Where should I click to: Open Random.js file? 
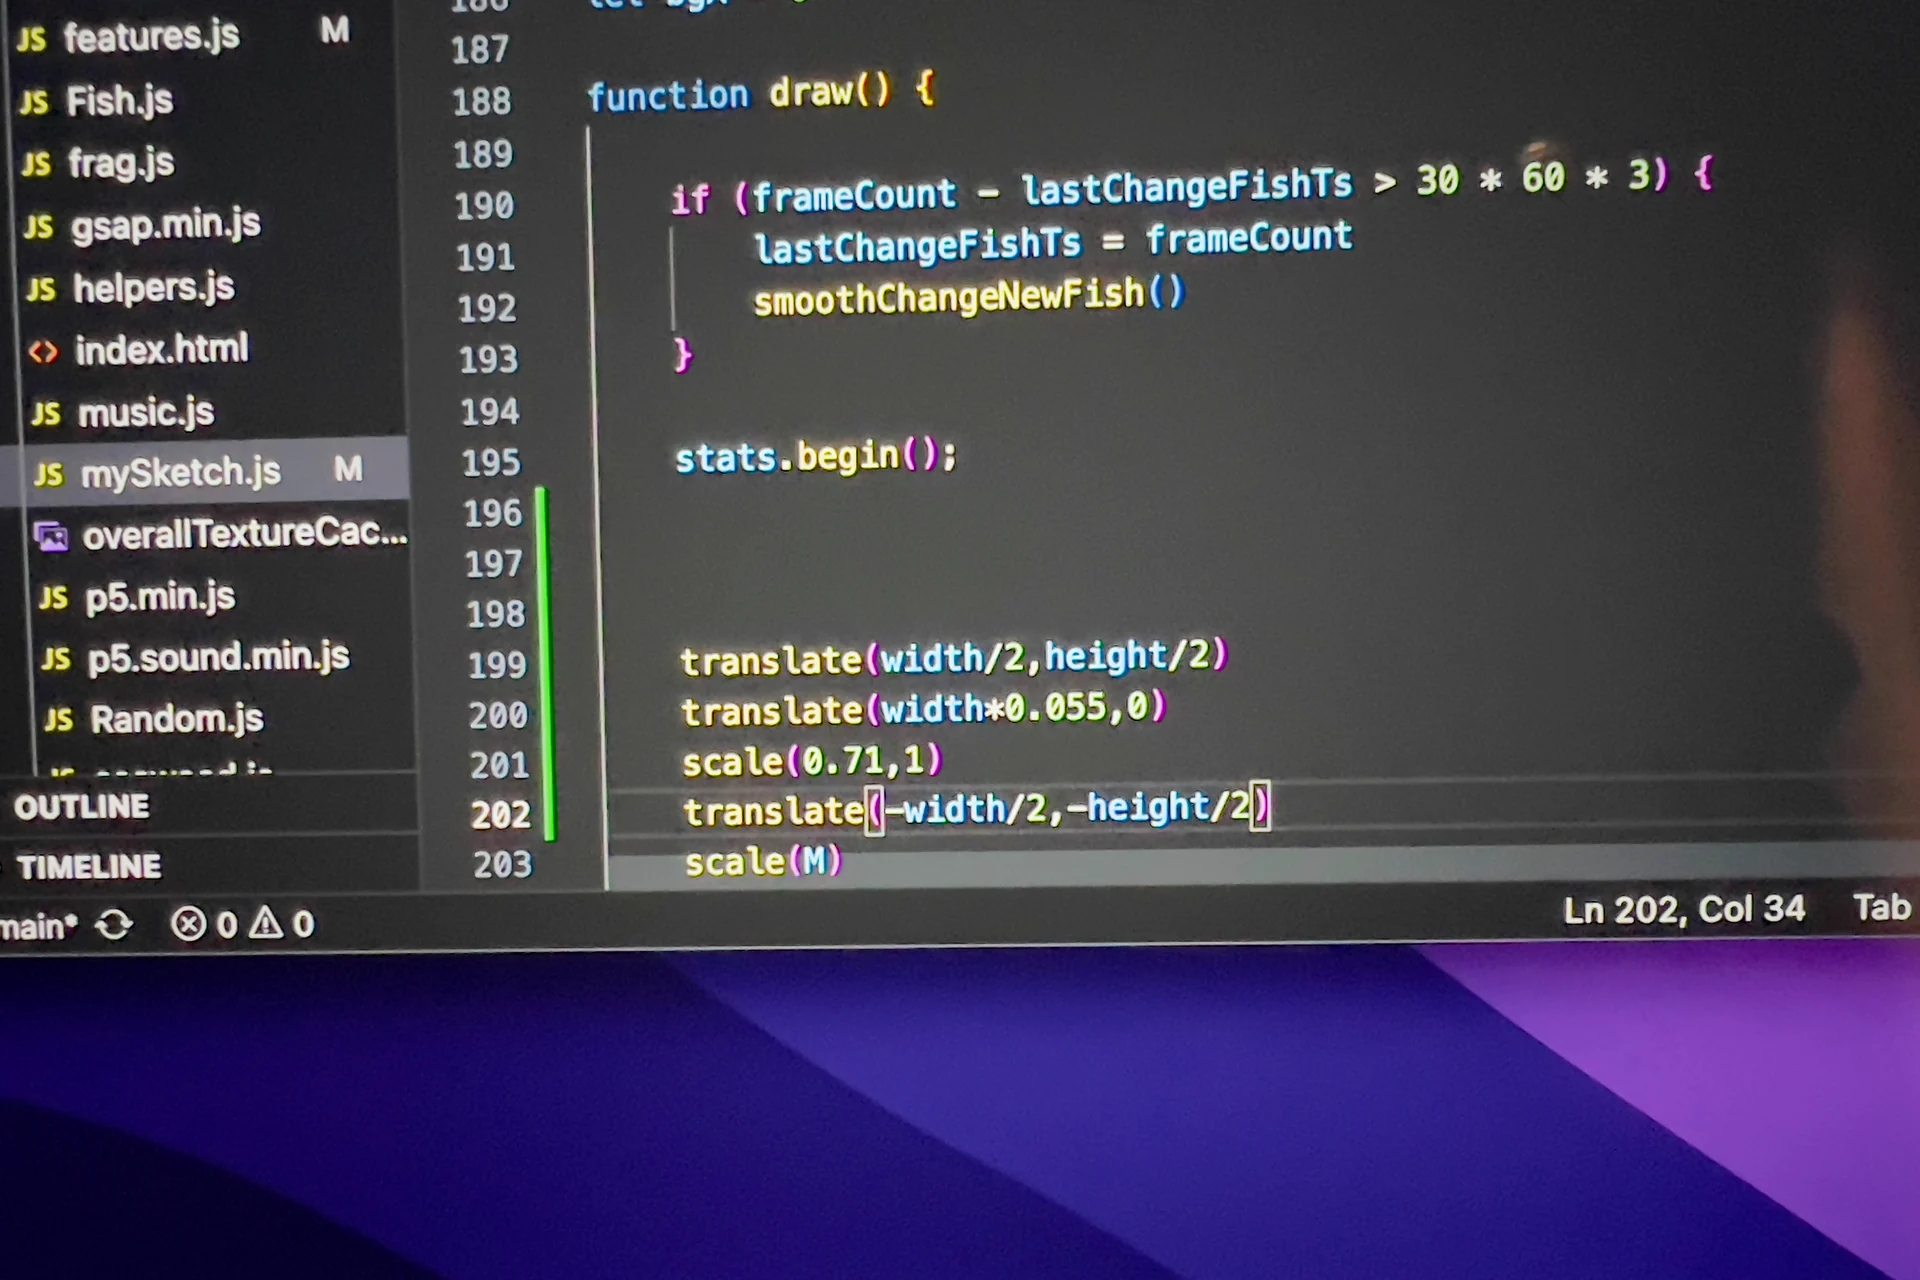177,718
